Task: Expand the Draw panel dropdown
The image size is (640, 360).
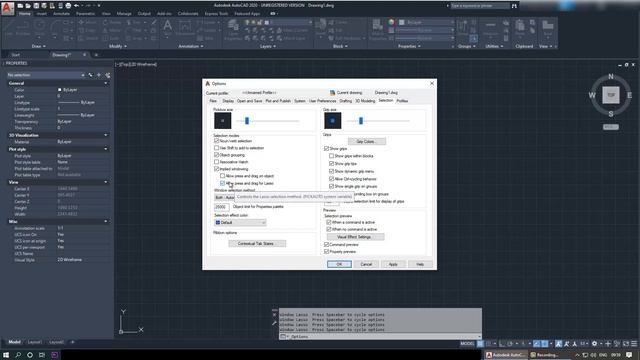Action: (38, 47)
